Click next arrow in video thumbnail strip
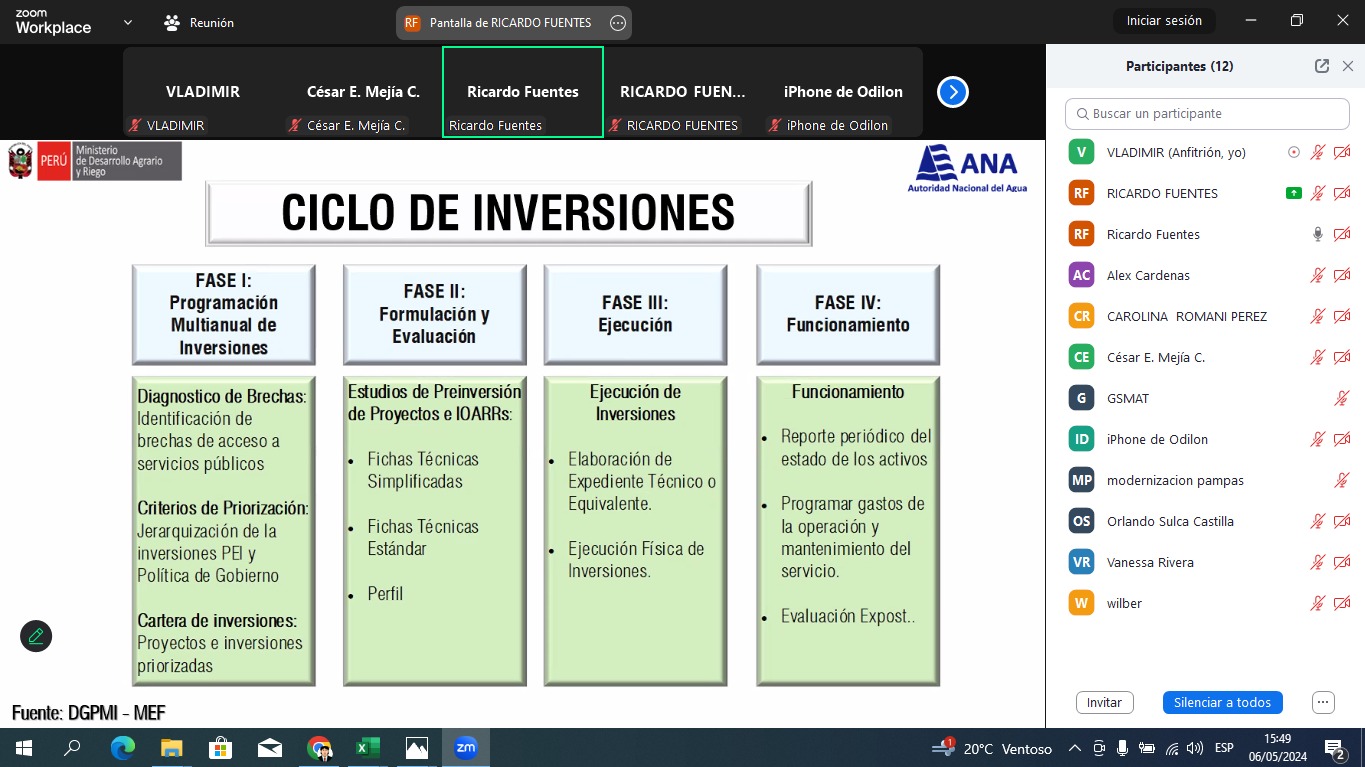 click(952, 92)
